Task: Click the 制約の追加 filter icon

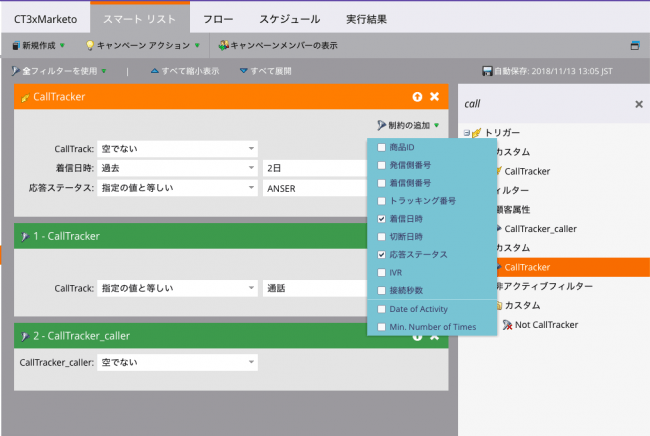Action: coord(381,125)
